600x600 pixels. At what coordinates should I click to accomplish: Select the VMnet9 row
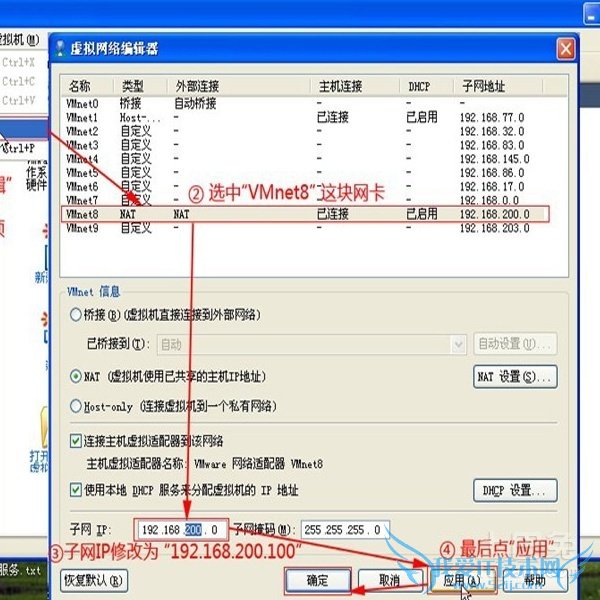point(314,228)
